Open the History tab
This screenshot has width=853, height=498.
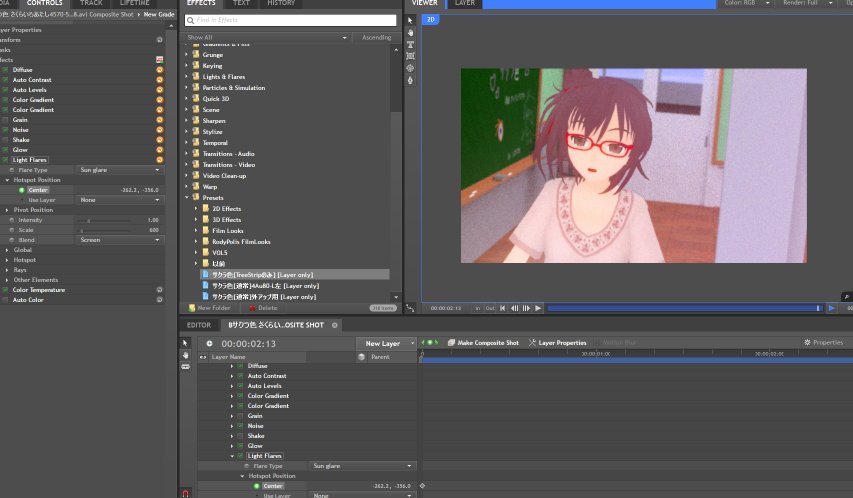(x=281, y=3)
